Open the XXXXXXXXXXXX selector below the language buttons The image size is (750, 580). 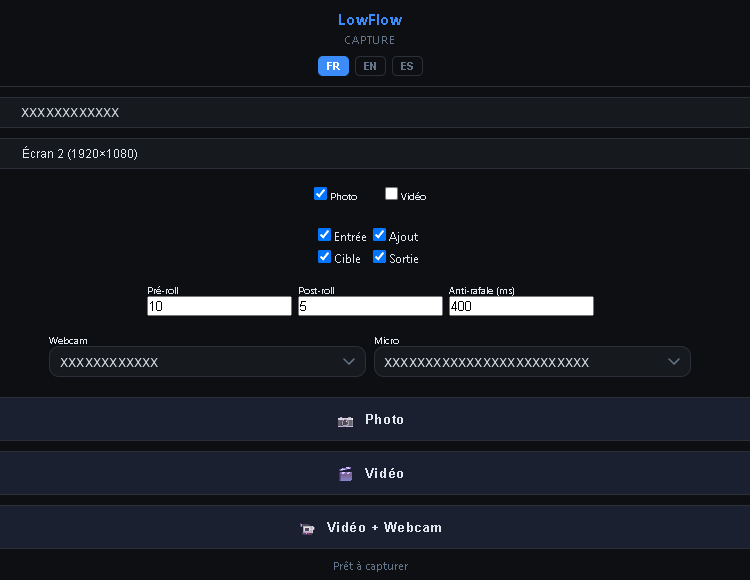[375, 112]
